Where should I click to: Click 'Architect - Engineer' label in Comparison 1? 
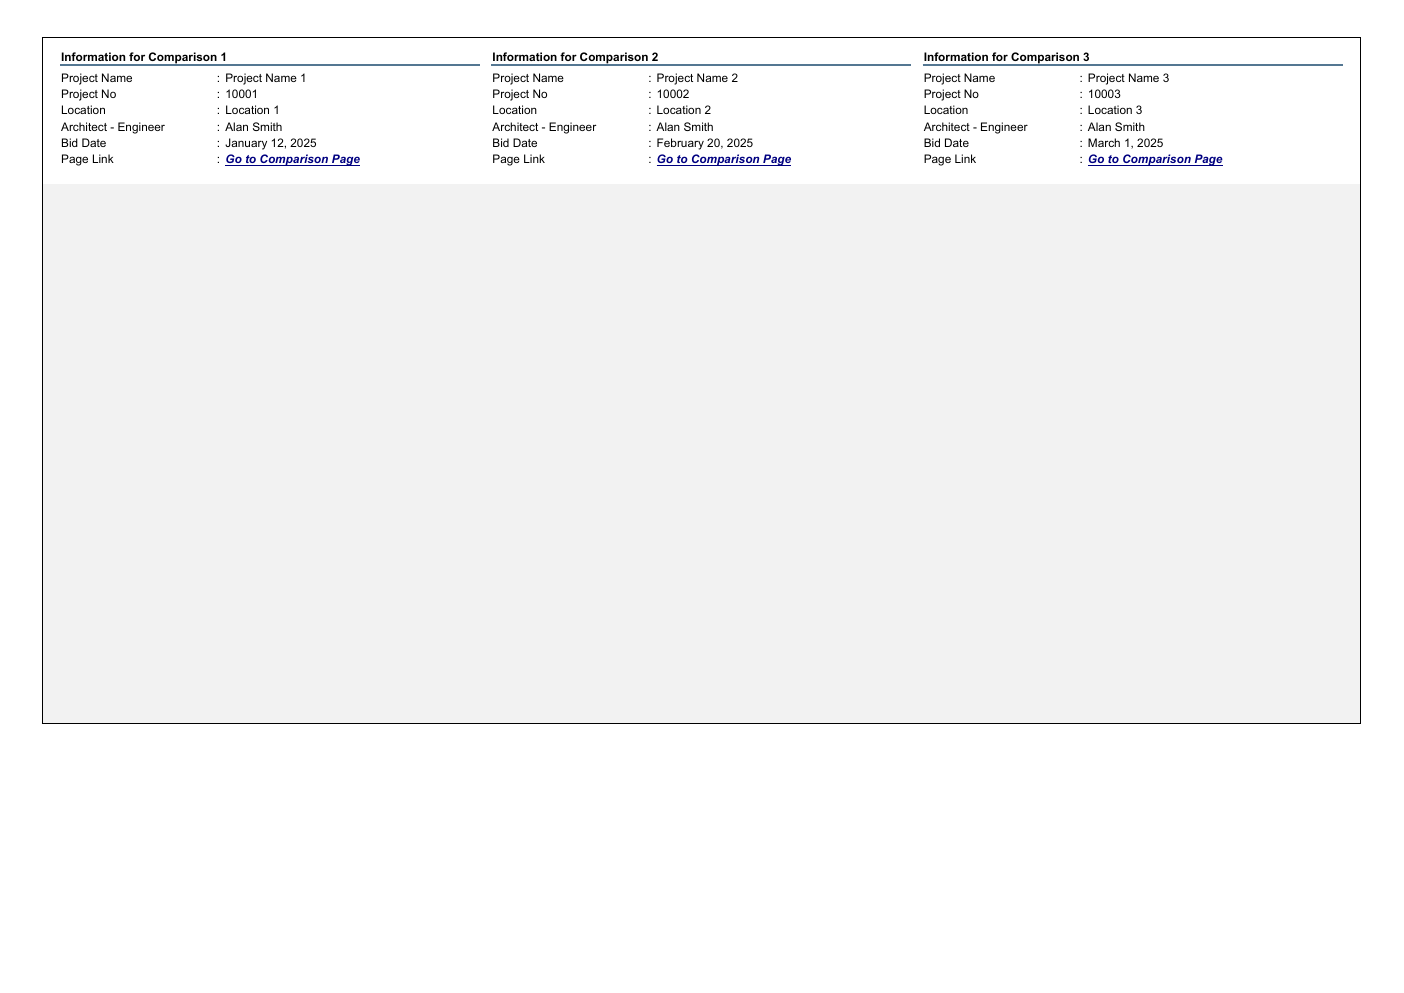(113, 128)
